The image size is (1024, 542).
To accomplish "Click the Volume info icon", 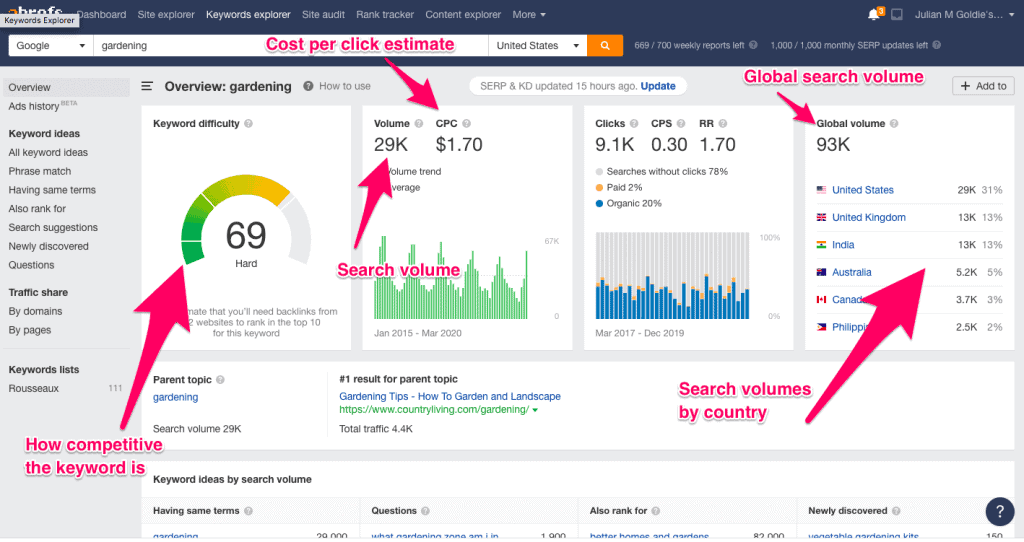I will click(419, 123).
